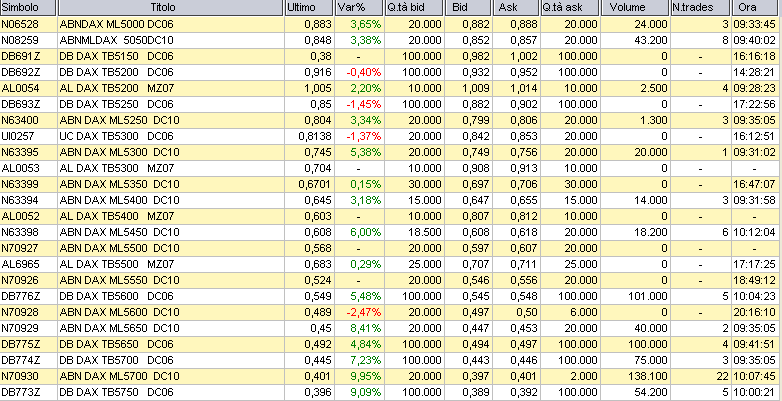Select symbol AL0052

point(20,216)
